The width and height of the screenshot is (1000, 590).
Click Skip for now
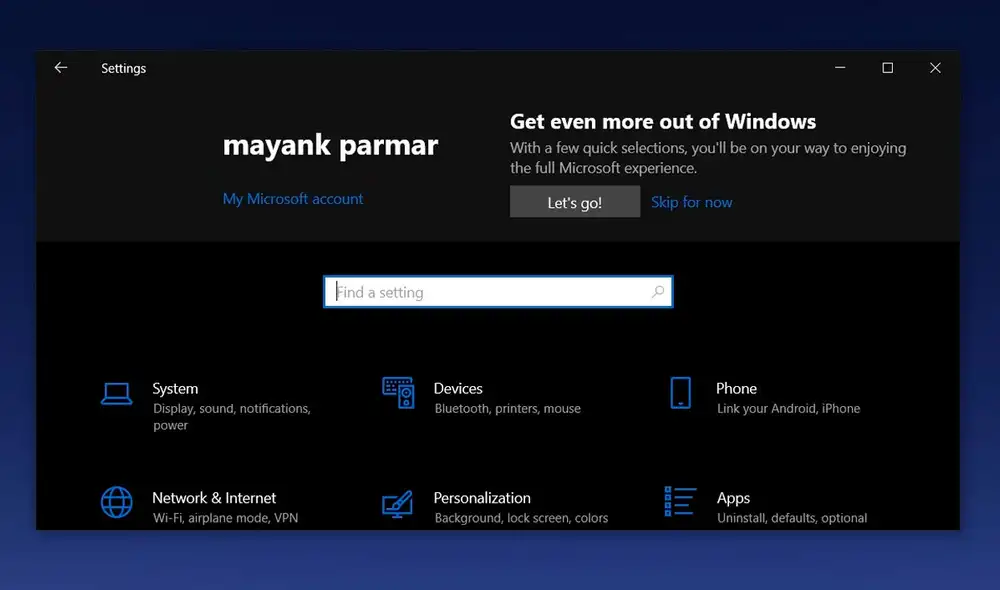(x=692, y=201)
